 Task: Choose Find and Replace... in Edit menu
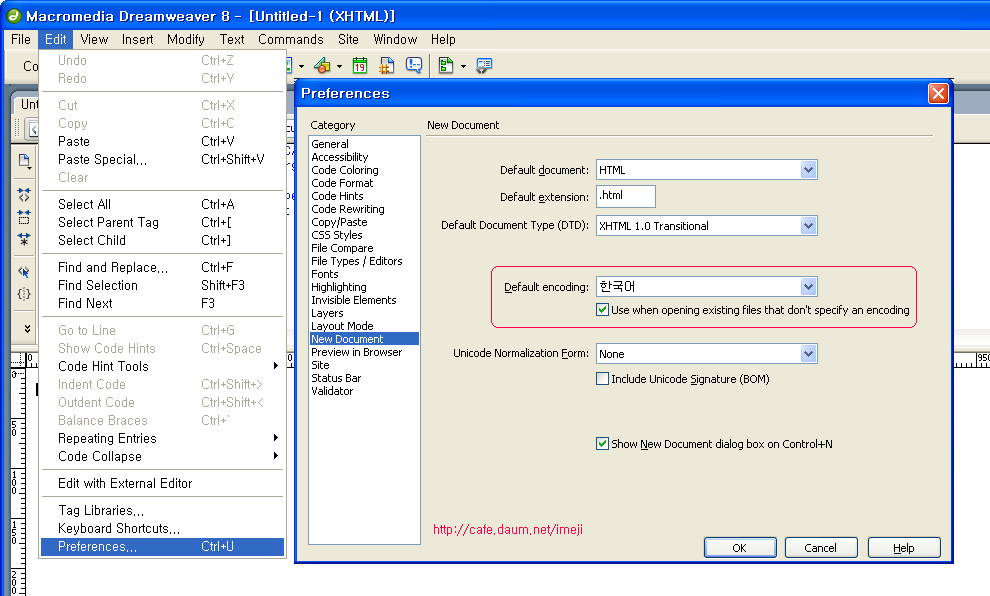[162, 267]
